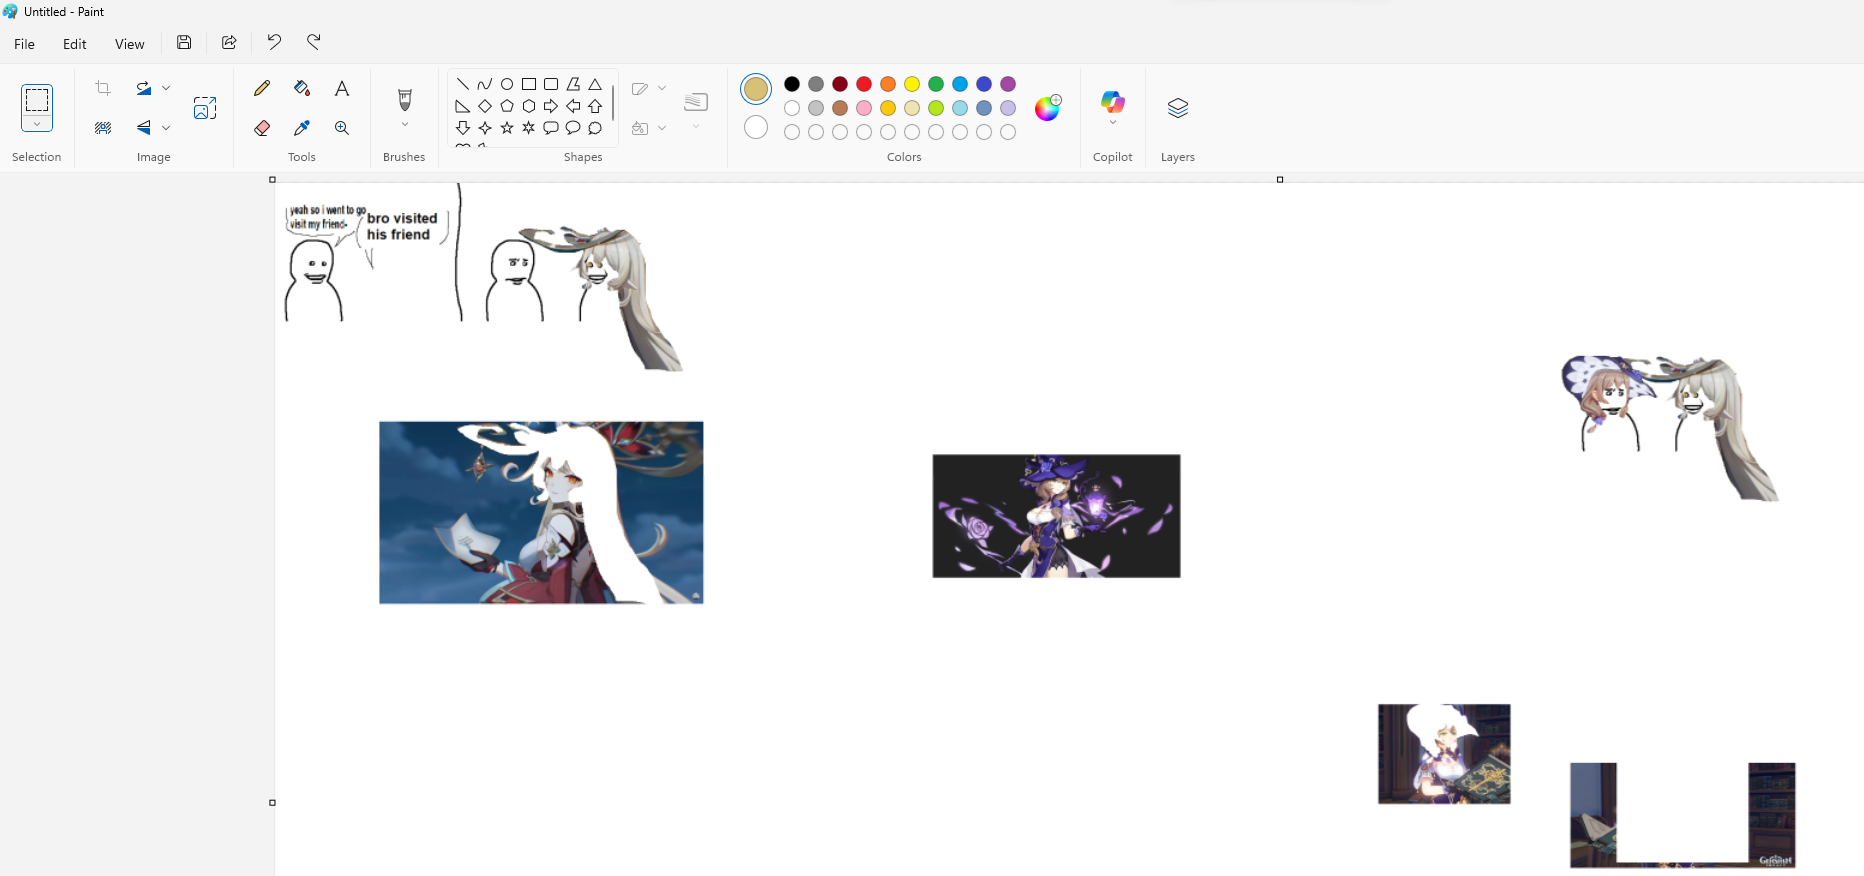Choose the Right triangle shape
The image size is (1864, 876).
[x=463, y=106]
